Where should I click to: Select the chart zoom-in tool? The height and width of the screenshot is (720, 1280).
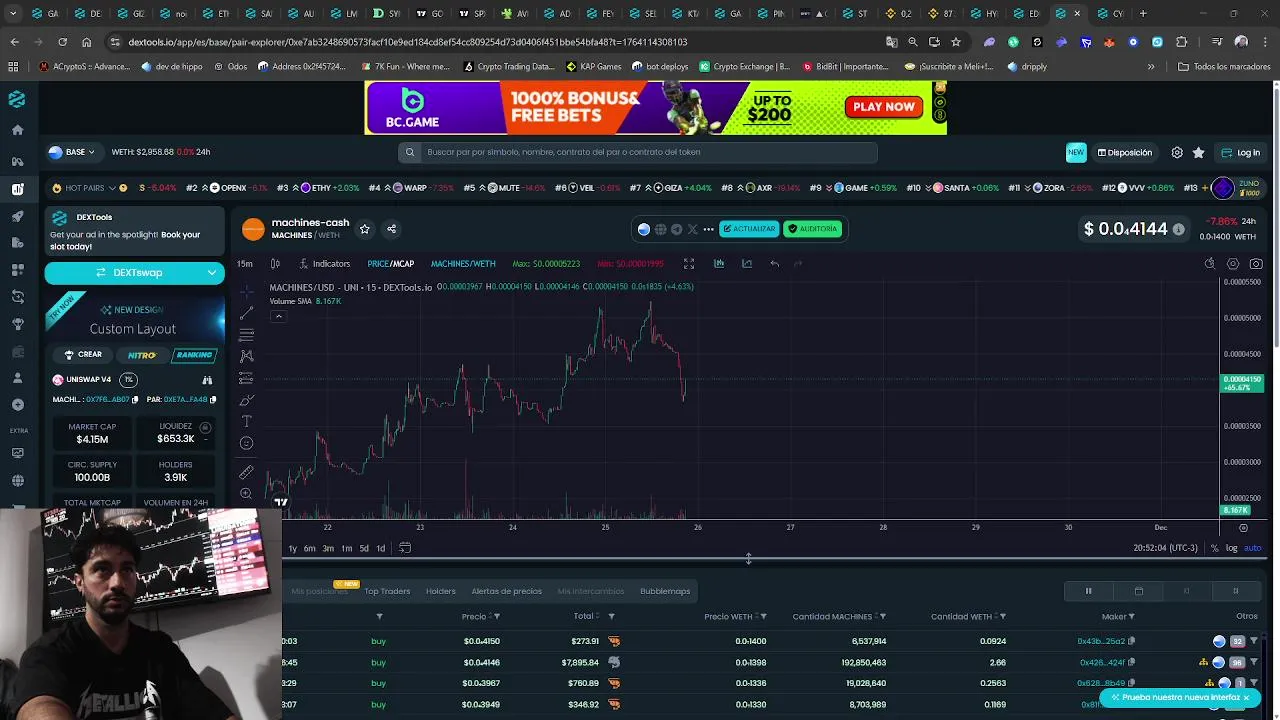tap(246, 494)
